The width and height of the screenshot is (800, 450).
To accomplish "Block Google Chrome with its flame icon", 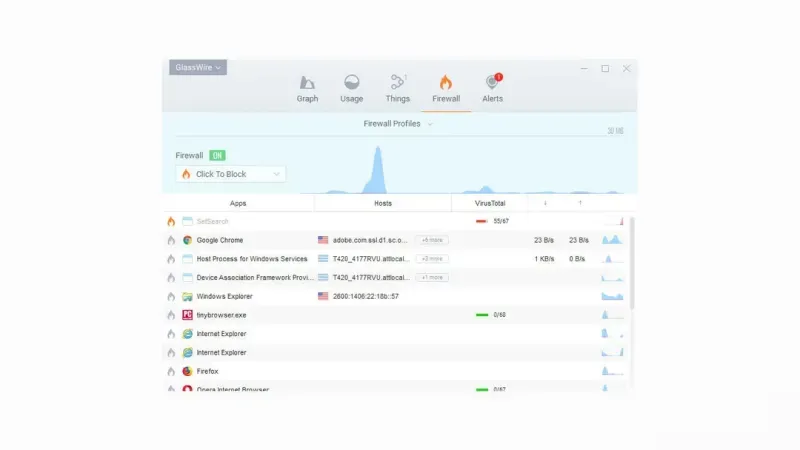I will (x=171, y=240).
